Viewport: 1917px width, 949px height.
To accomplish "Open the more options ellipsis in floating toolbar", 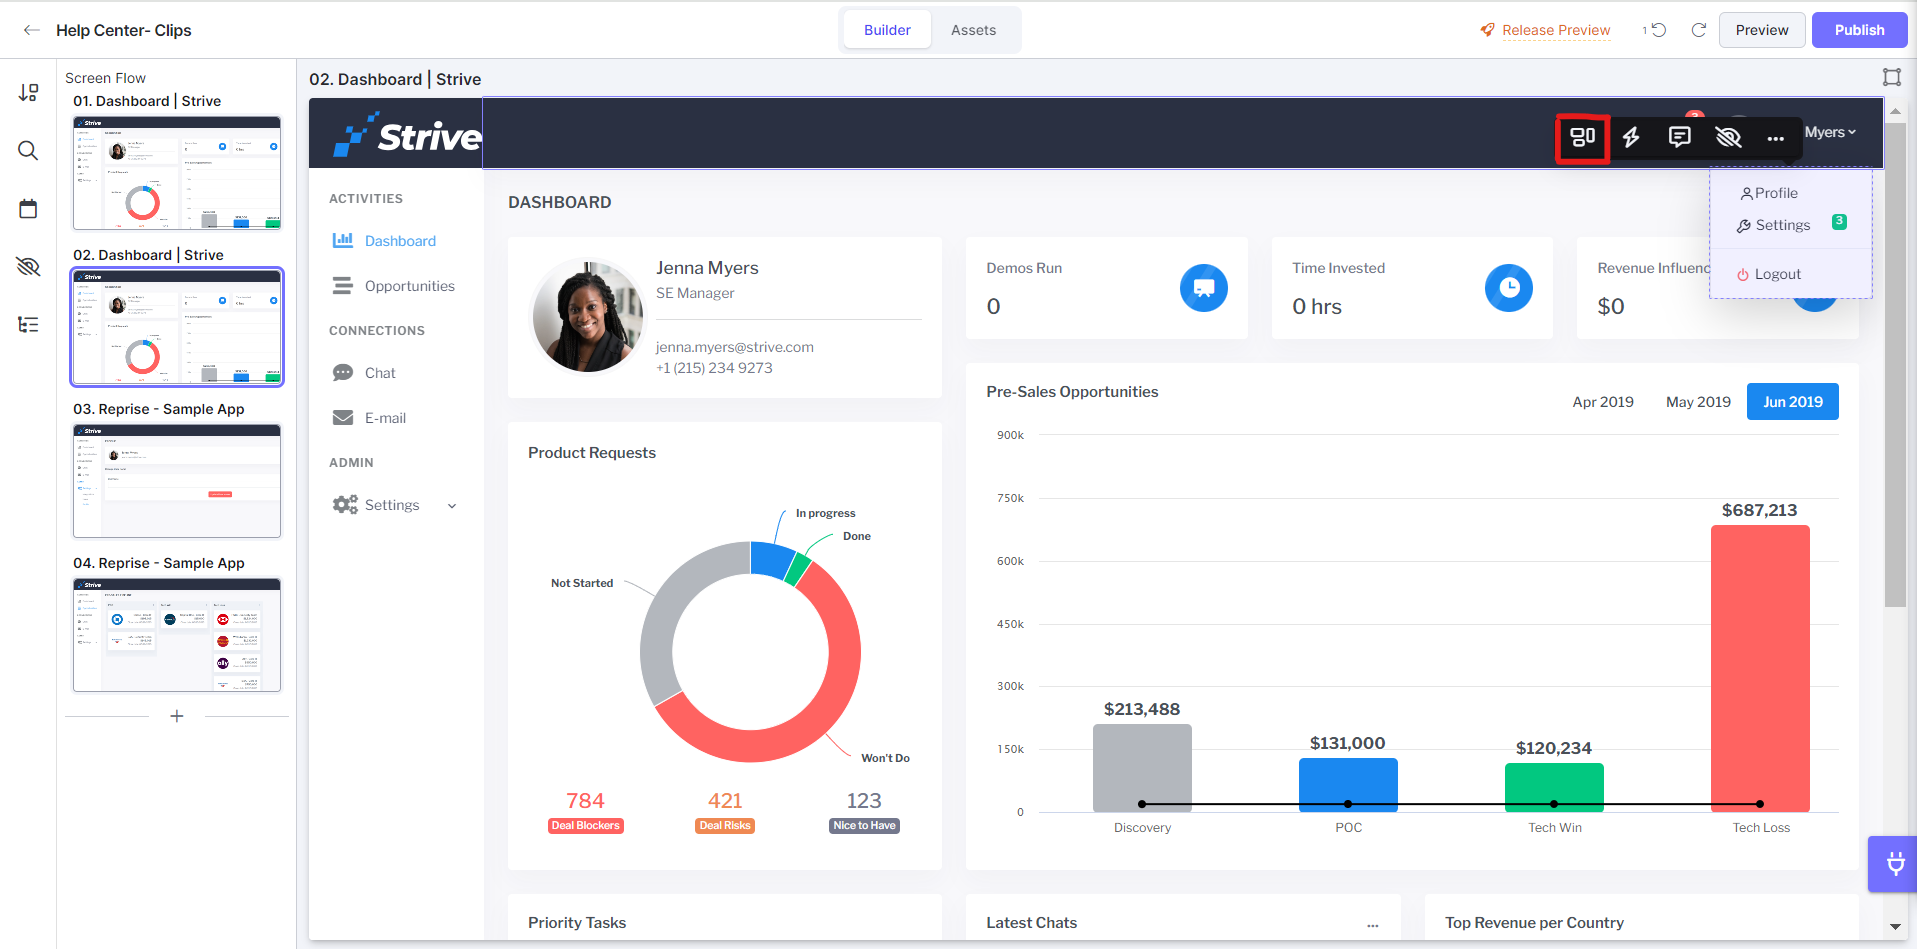I will [x=1776, y=139].
